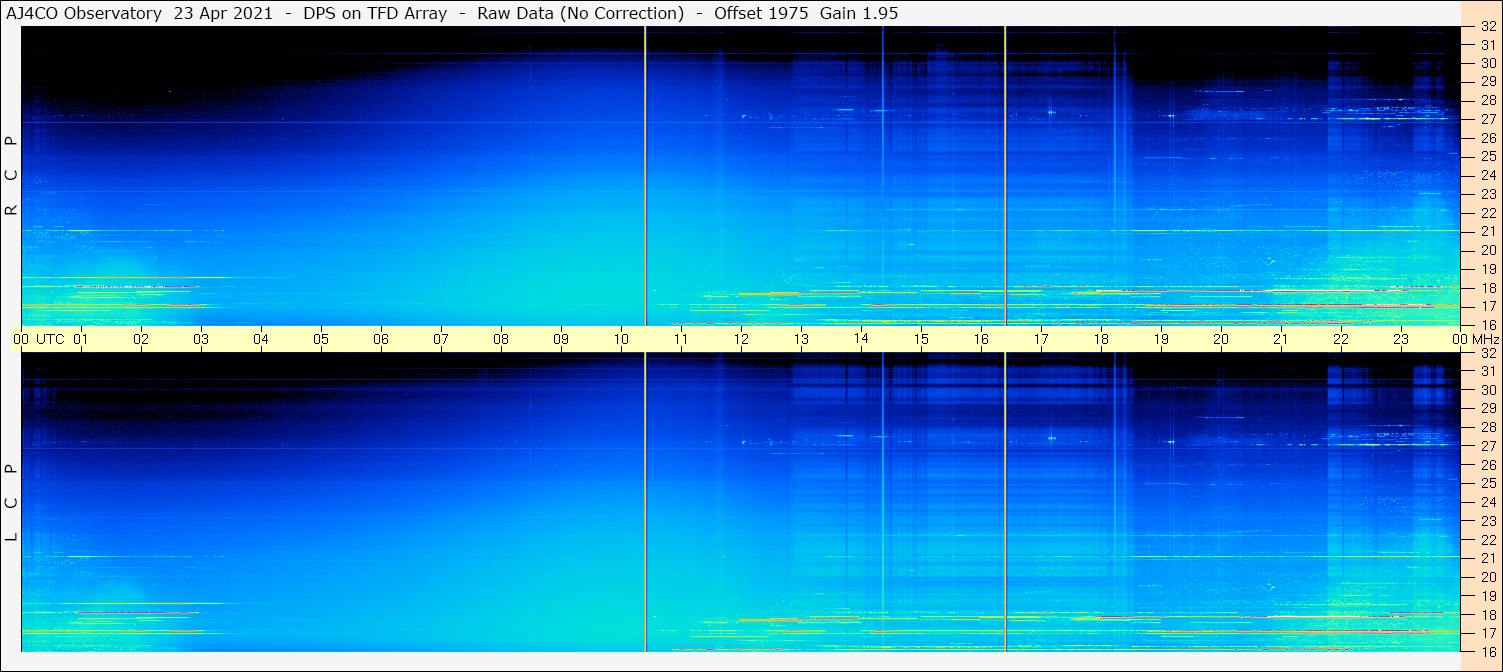Click the '19' hour label on the time axis
1503x672 pixels.
1161,339
